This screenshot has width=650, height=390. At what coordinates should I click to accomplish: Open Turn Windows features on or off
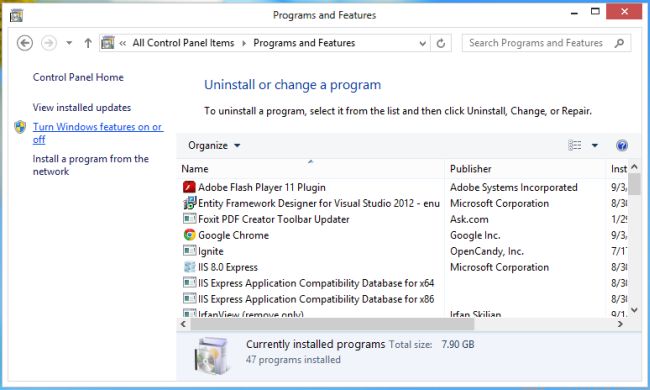(x=98, y=133)
